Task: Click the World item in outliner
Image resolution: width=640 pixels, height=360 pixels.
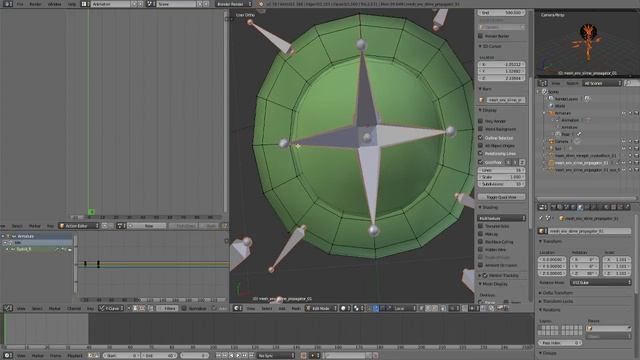Action: pos(560,106)
